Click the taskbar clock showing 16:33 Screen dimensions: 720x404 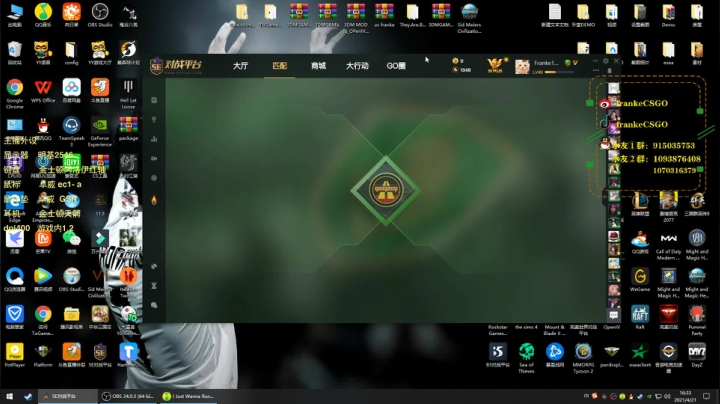[685, 396]
